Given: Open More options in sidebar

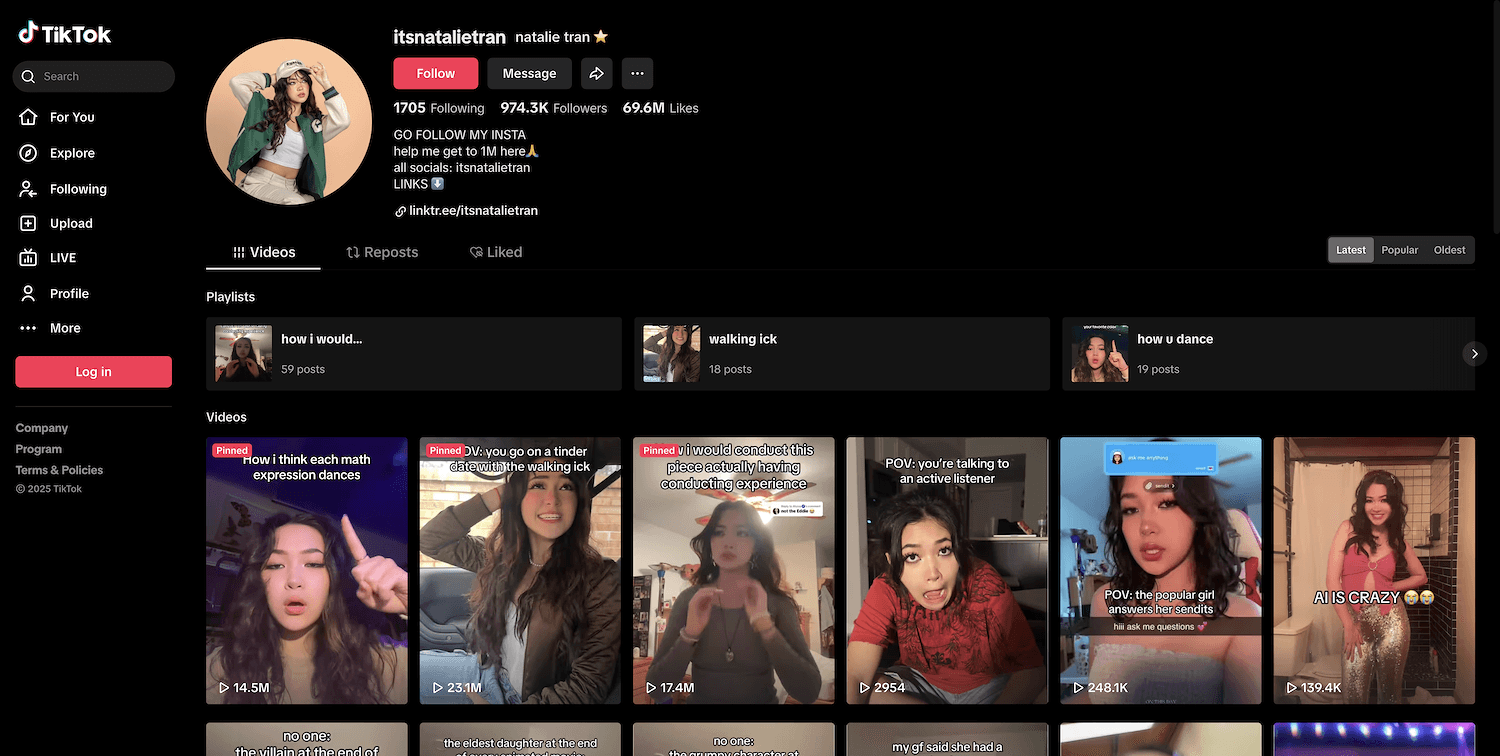Looking at the screenshot, I should [64, 328].
